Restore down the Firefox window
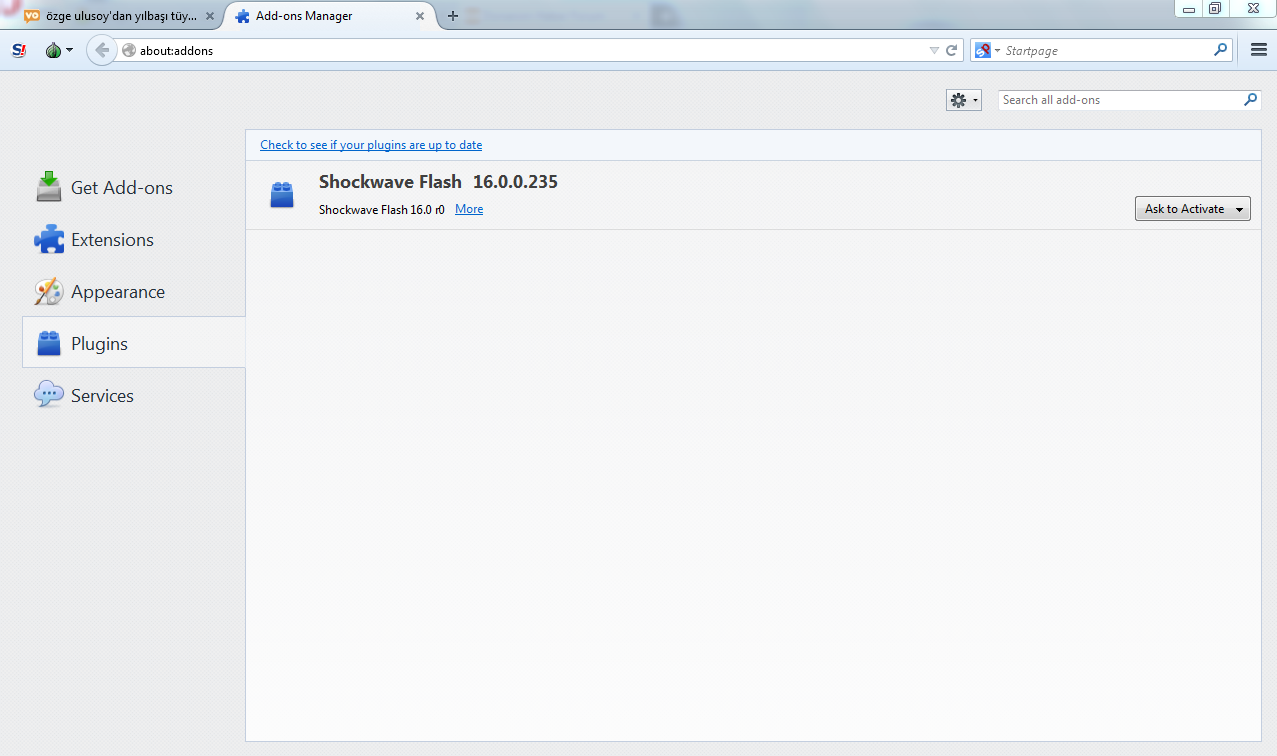 pyautogui.click(x=1215, y=8)
